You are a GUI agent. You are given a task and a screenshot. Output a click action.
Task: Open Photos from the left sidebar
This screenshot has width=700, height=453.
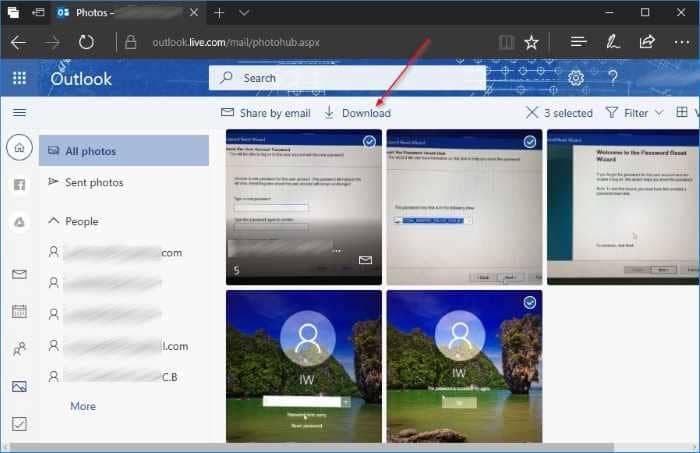19,386
